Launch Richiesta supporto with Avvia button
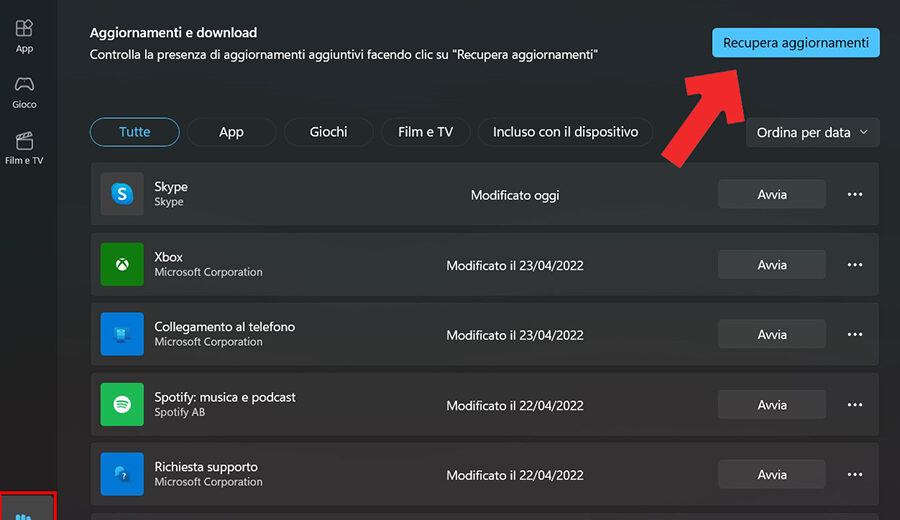 coord(772,475)
